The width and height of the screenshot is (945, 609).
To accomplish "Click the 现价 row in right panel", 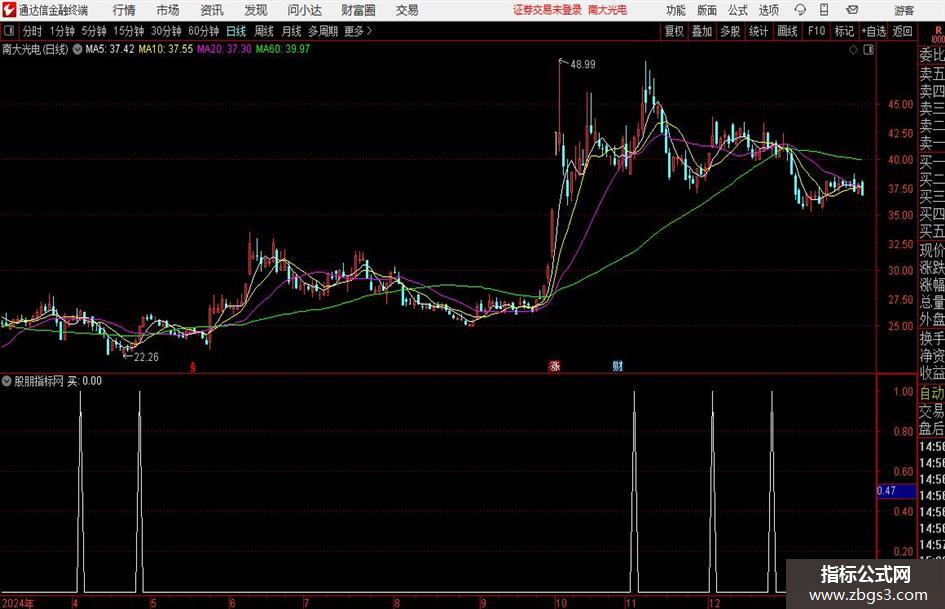I will click(932, 250).
